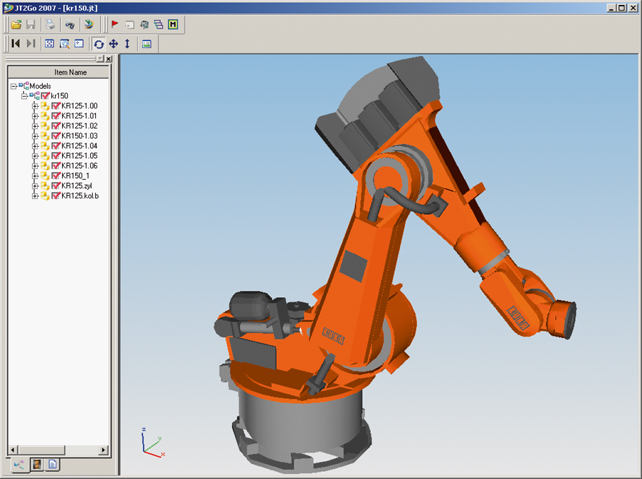Click the globe web icon in toolbar

(89, 25)
